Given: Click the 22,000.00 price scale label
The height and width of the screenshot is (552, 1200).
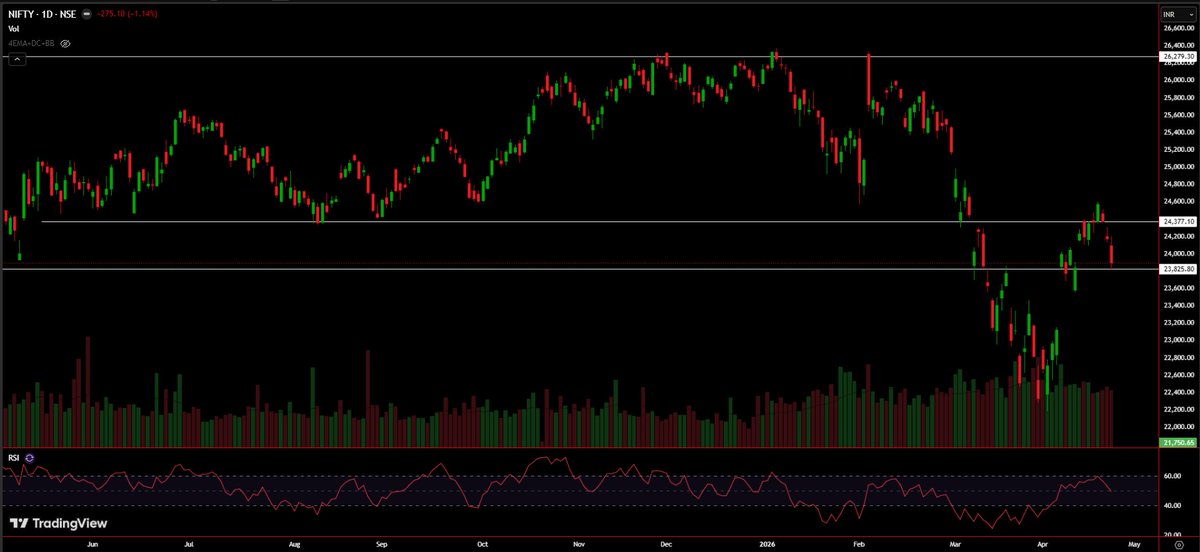Looking at the screenshot, I should [1178, 427].
